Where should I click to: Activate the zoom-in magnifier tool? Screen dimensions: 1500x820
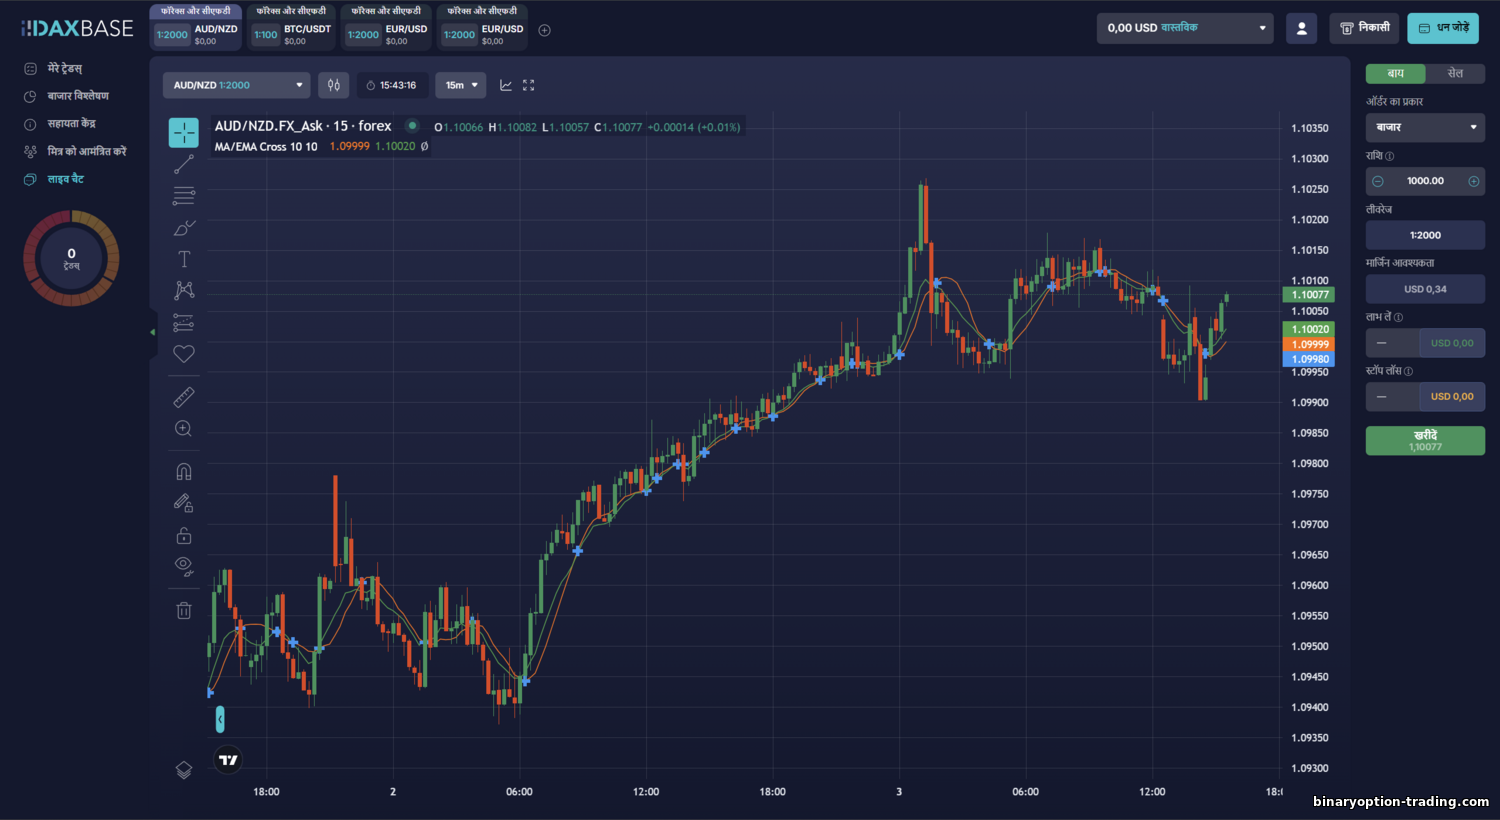tap(184, 428)
